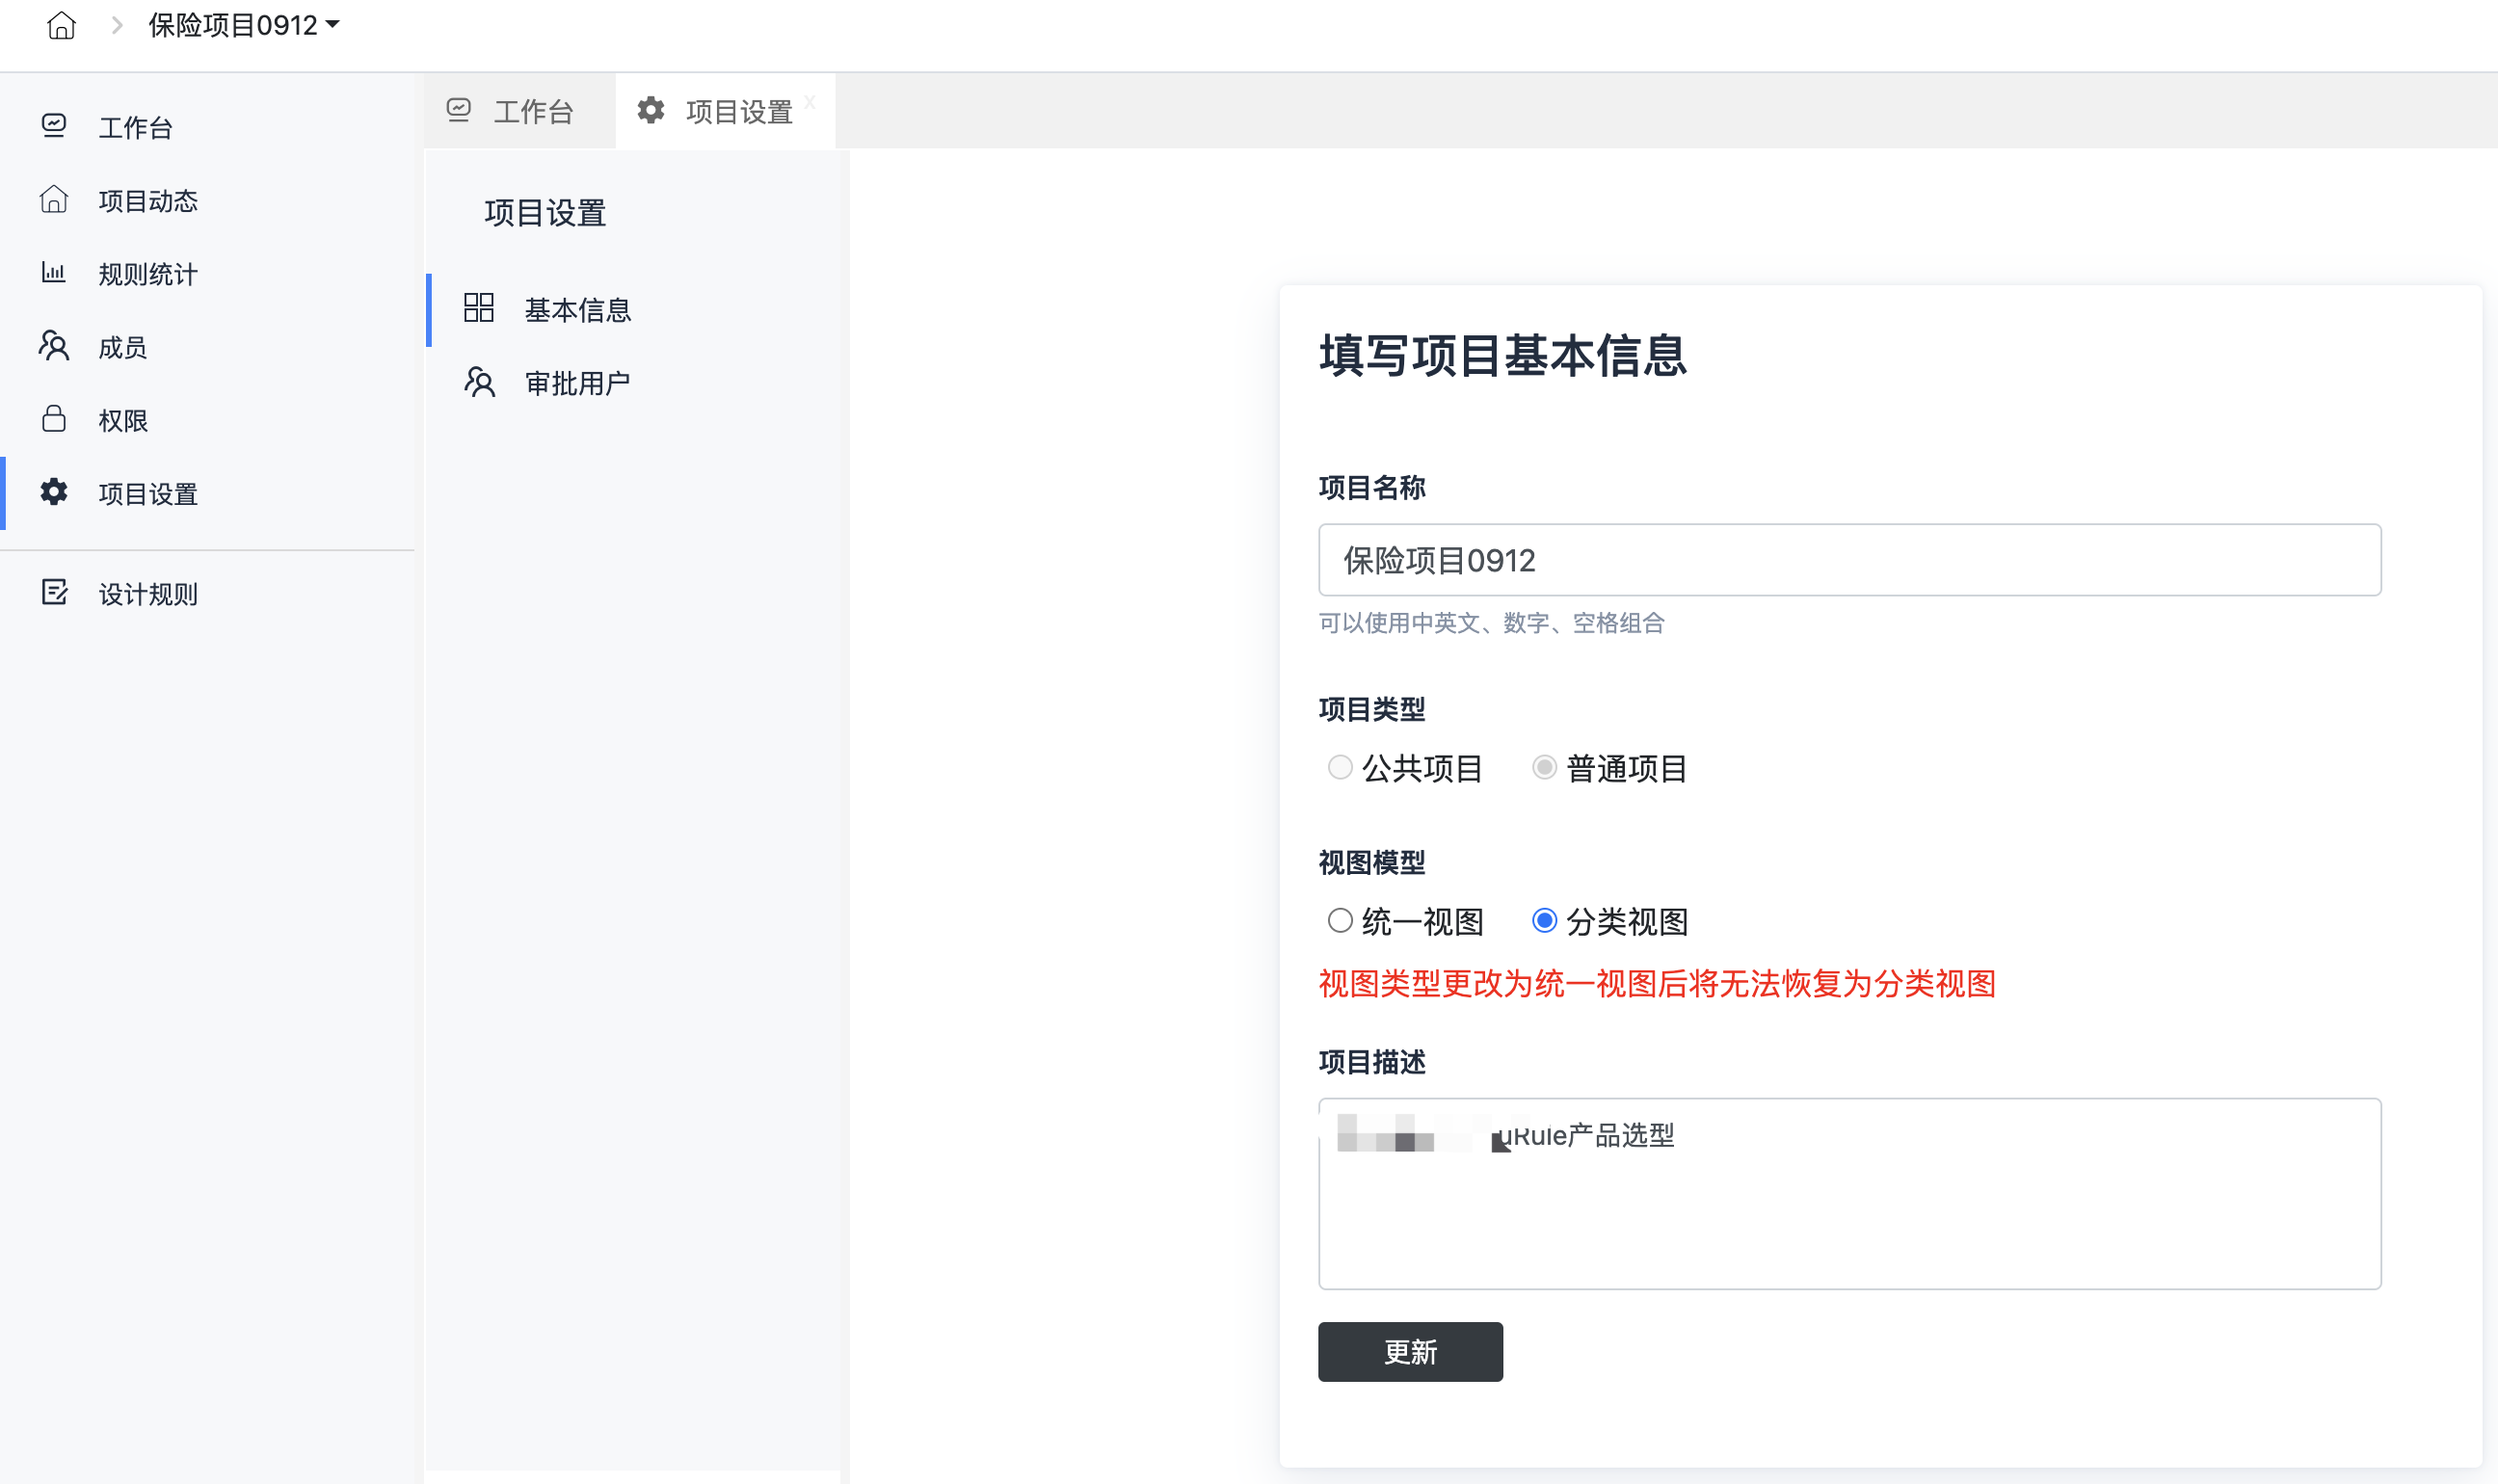The width and height of the screenshot is (2498, 1484).
Task: Choose the 统一视图 view model option
Action: click(1340, 920)
